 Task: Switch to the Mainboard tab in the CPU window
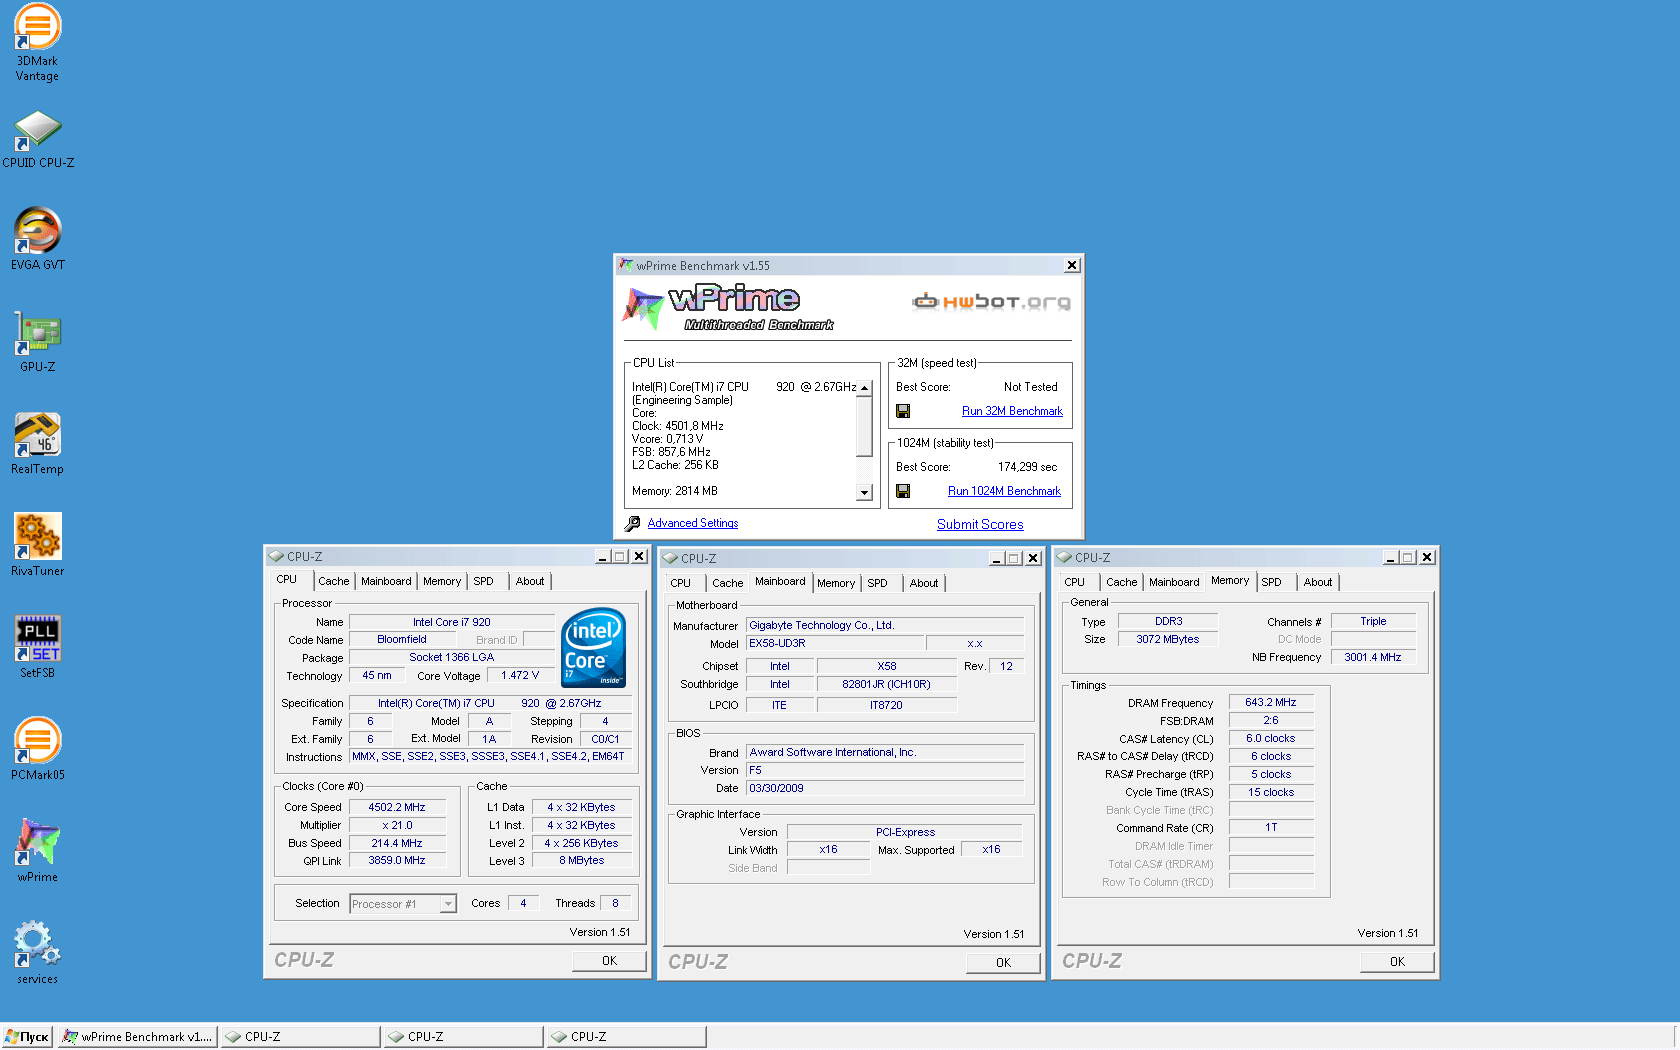tap(386, 581)
